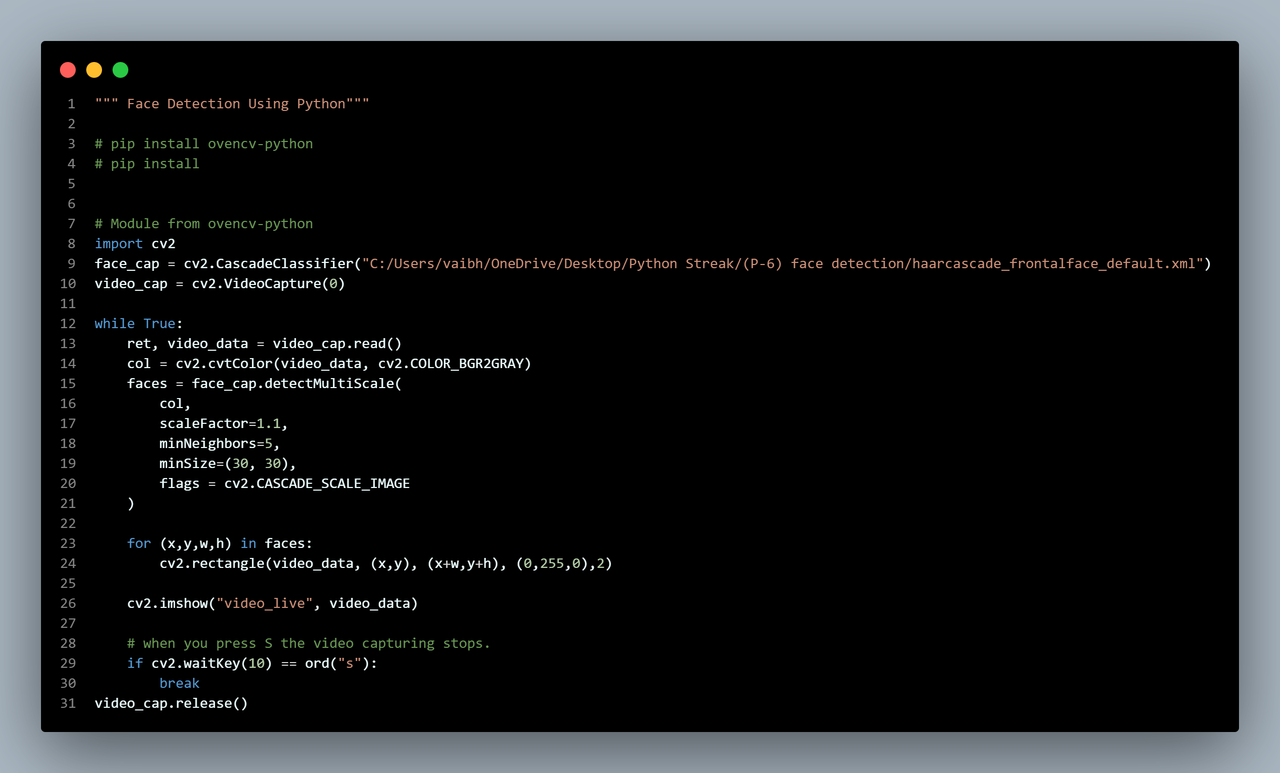The image size is (1280, 773).
Task: Click the "for (x,y,w,h) in faces:" line
Action: (x=220, y=544)
